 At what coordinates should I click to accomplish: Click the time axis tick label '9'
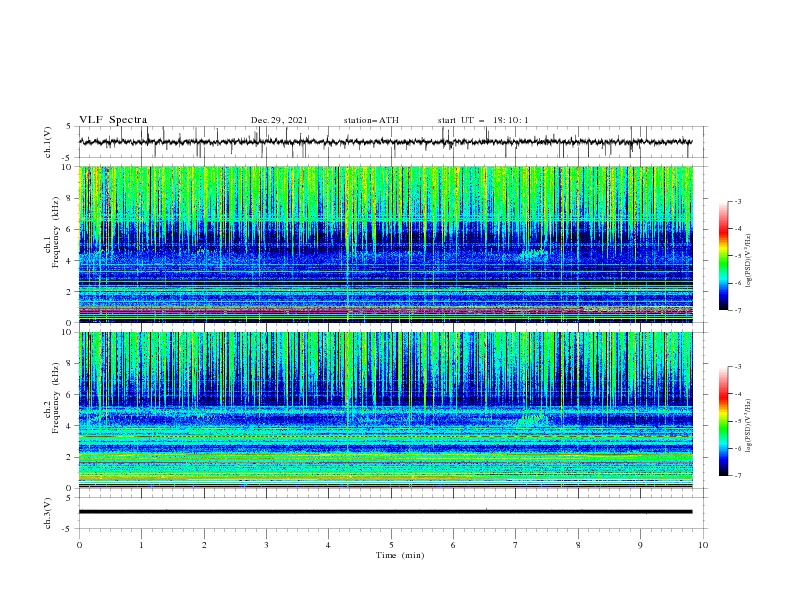pos(640,545)
